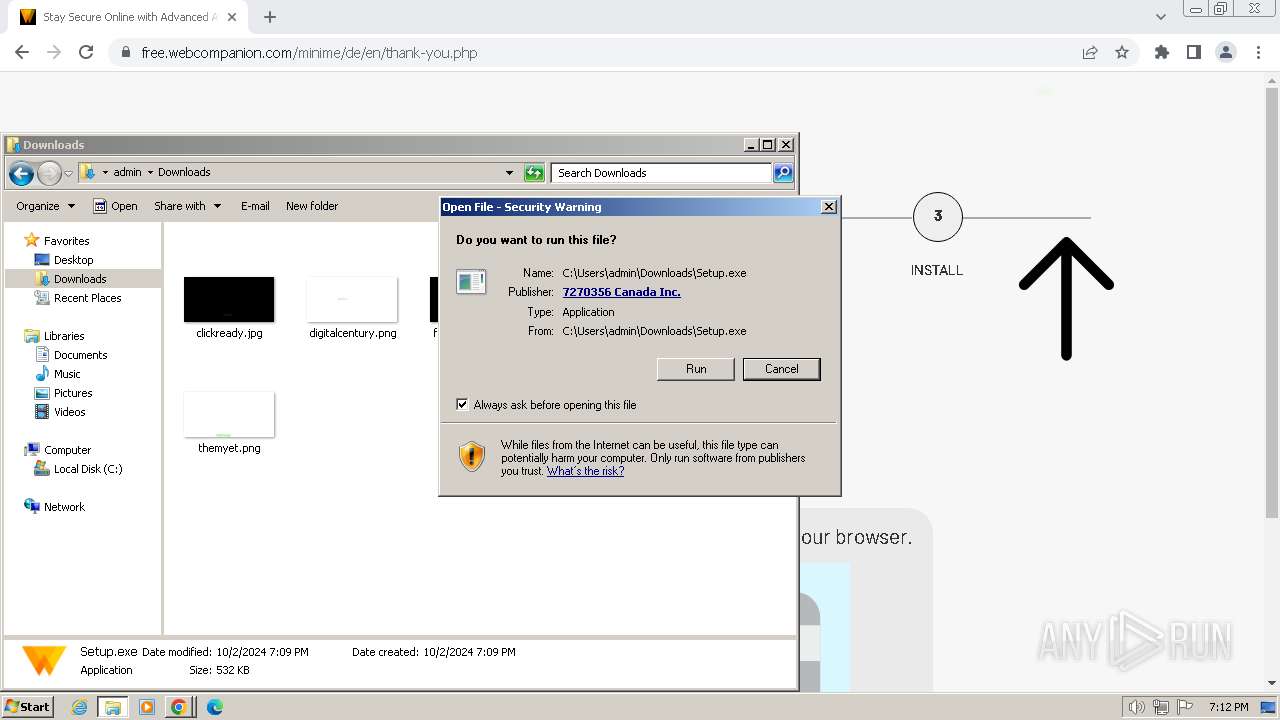Create a New folder from the toolbar
The width and height of the screenshot is (1280, 720).
pyautogui.click(x=312, y=206)
